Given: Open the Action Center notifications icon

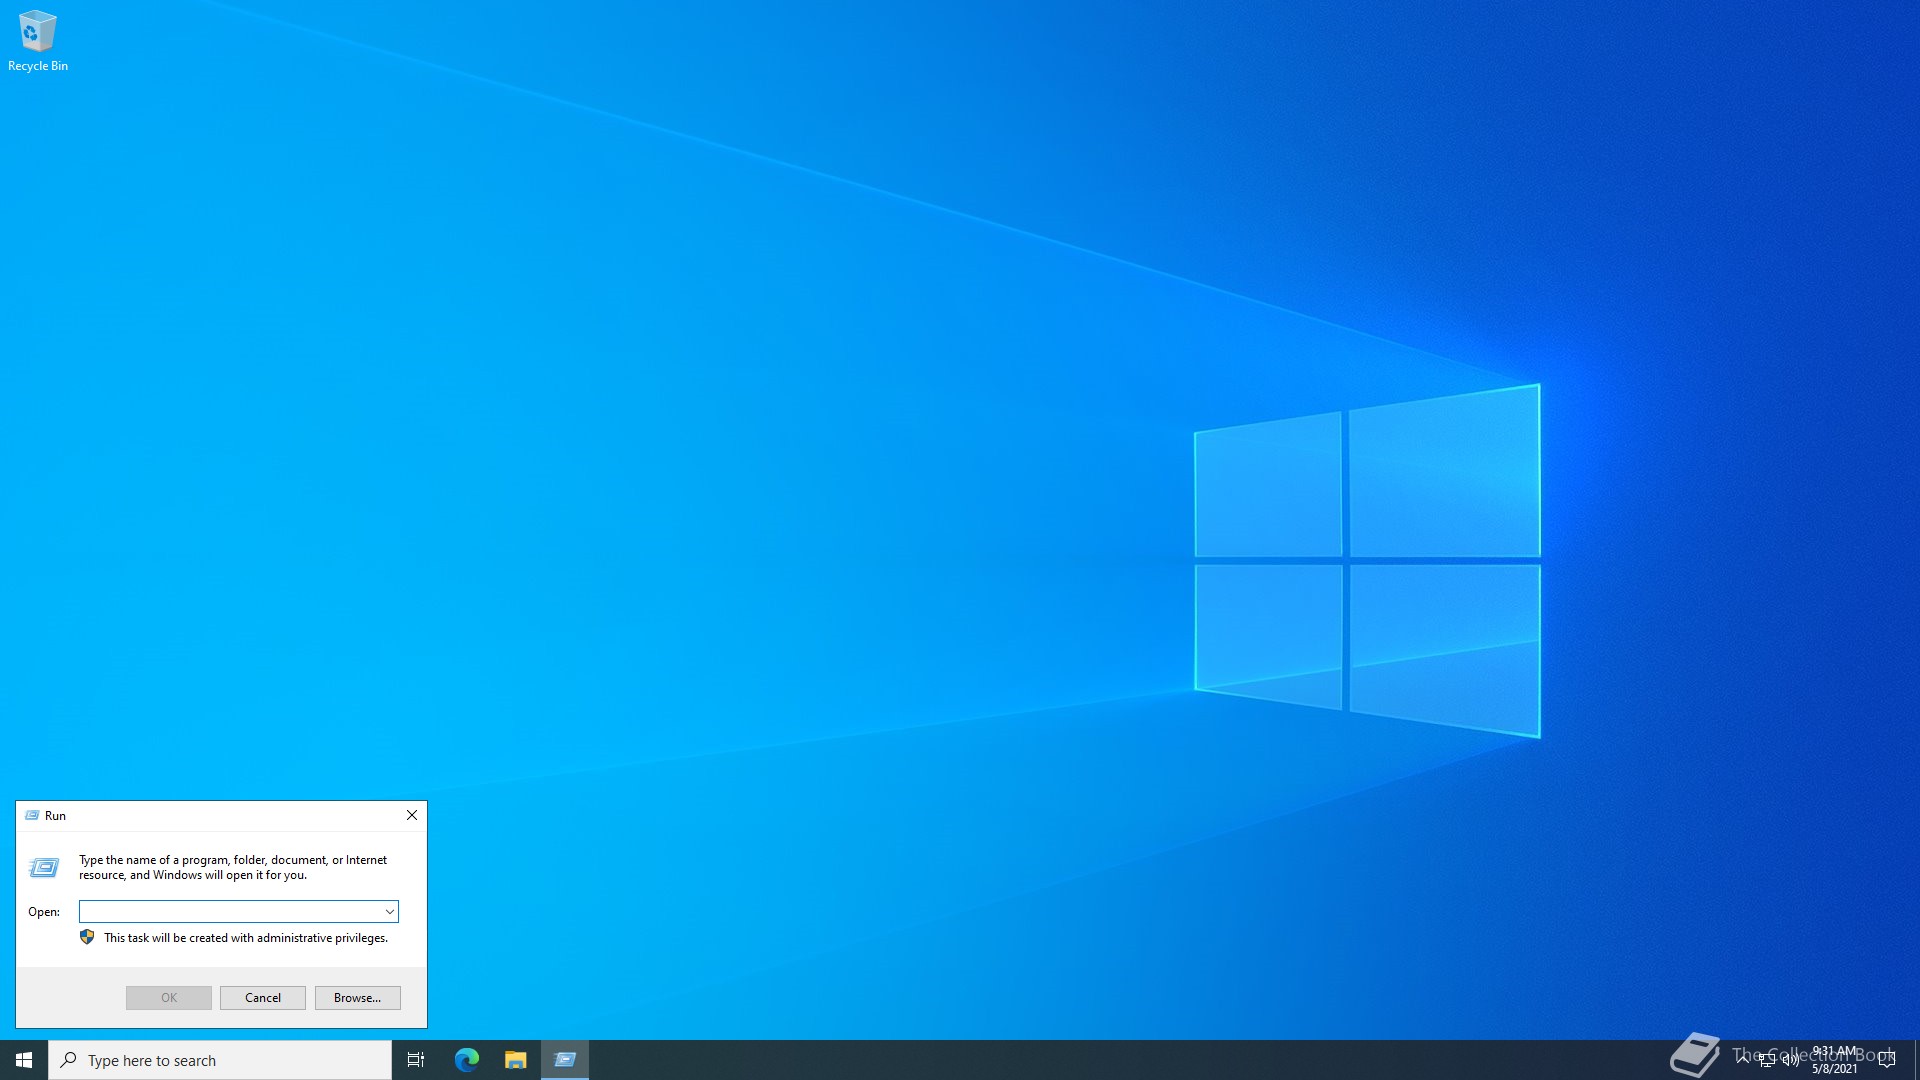Looking at the screenshot, I should 1887,1060.
